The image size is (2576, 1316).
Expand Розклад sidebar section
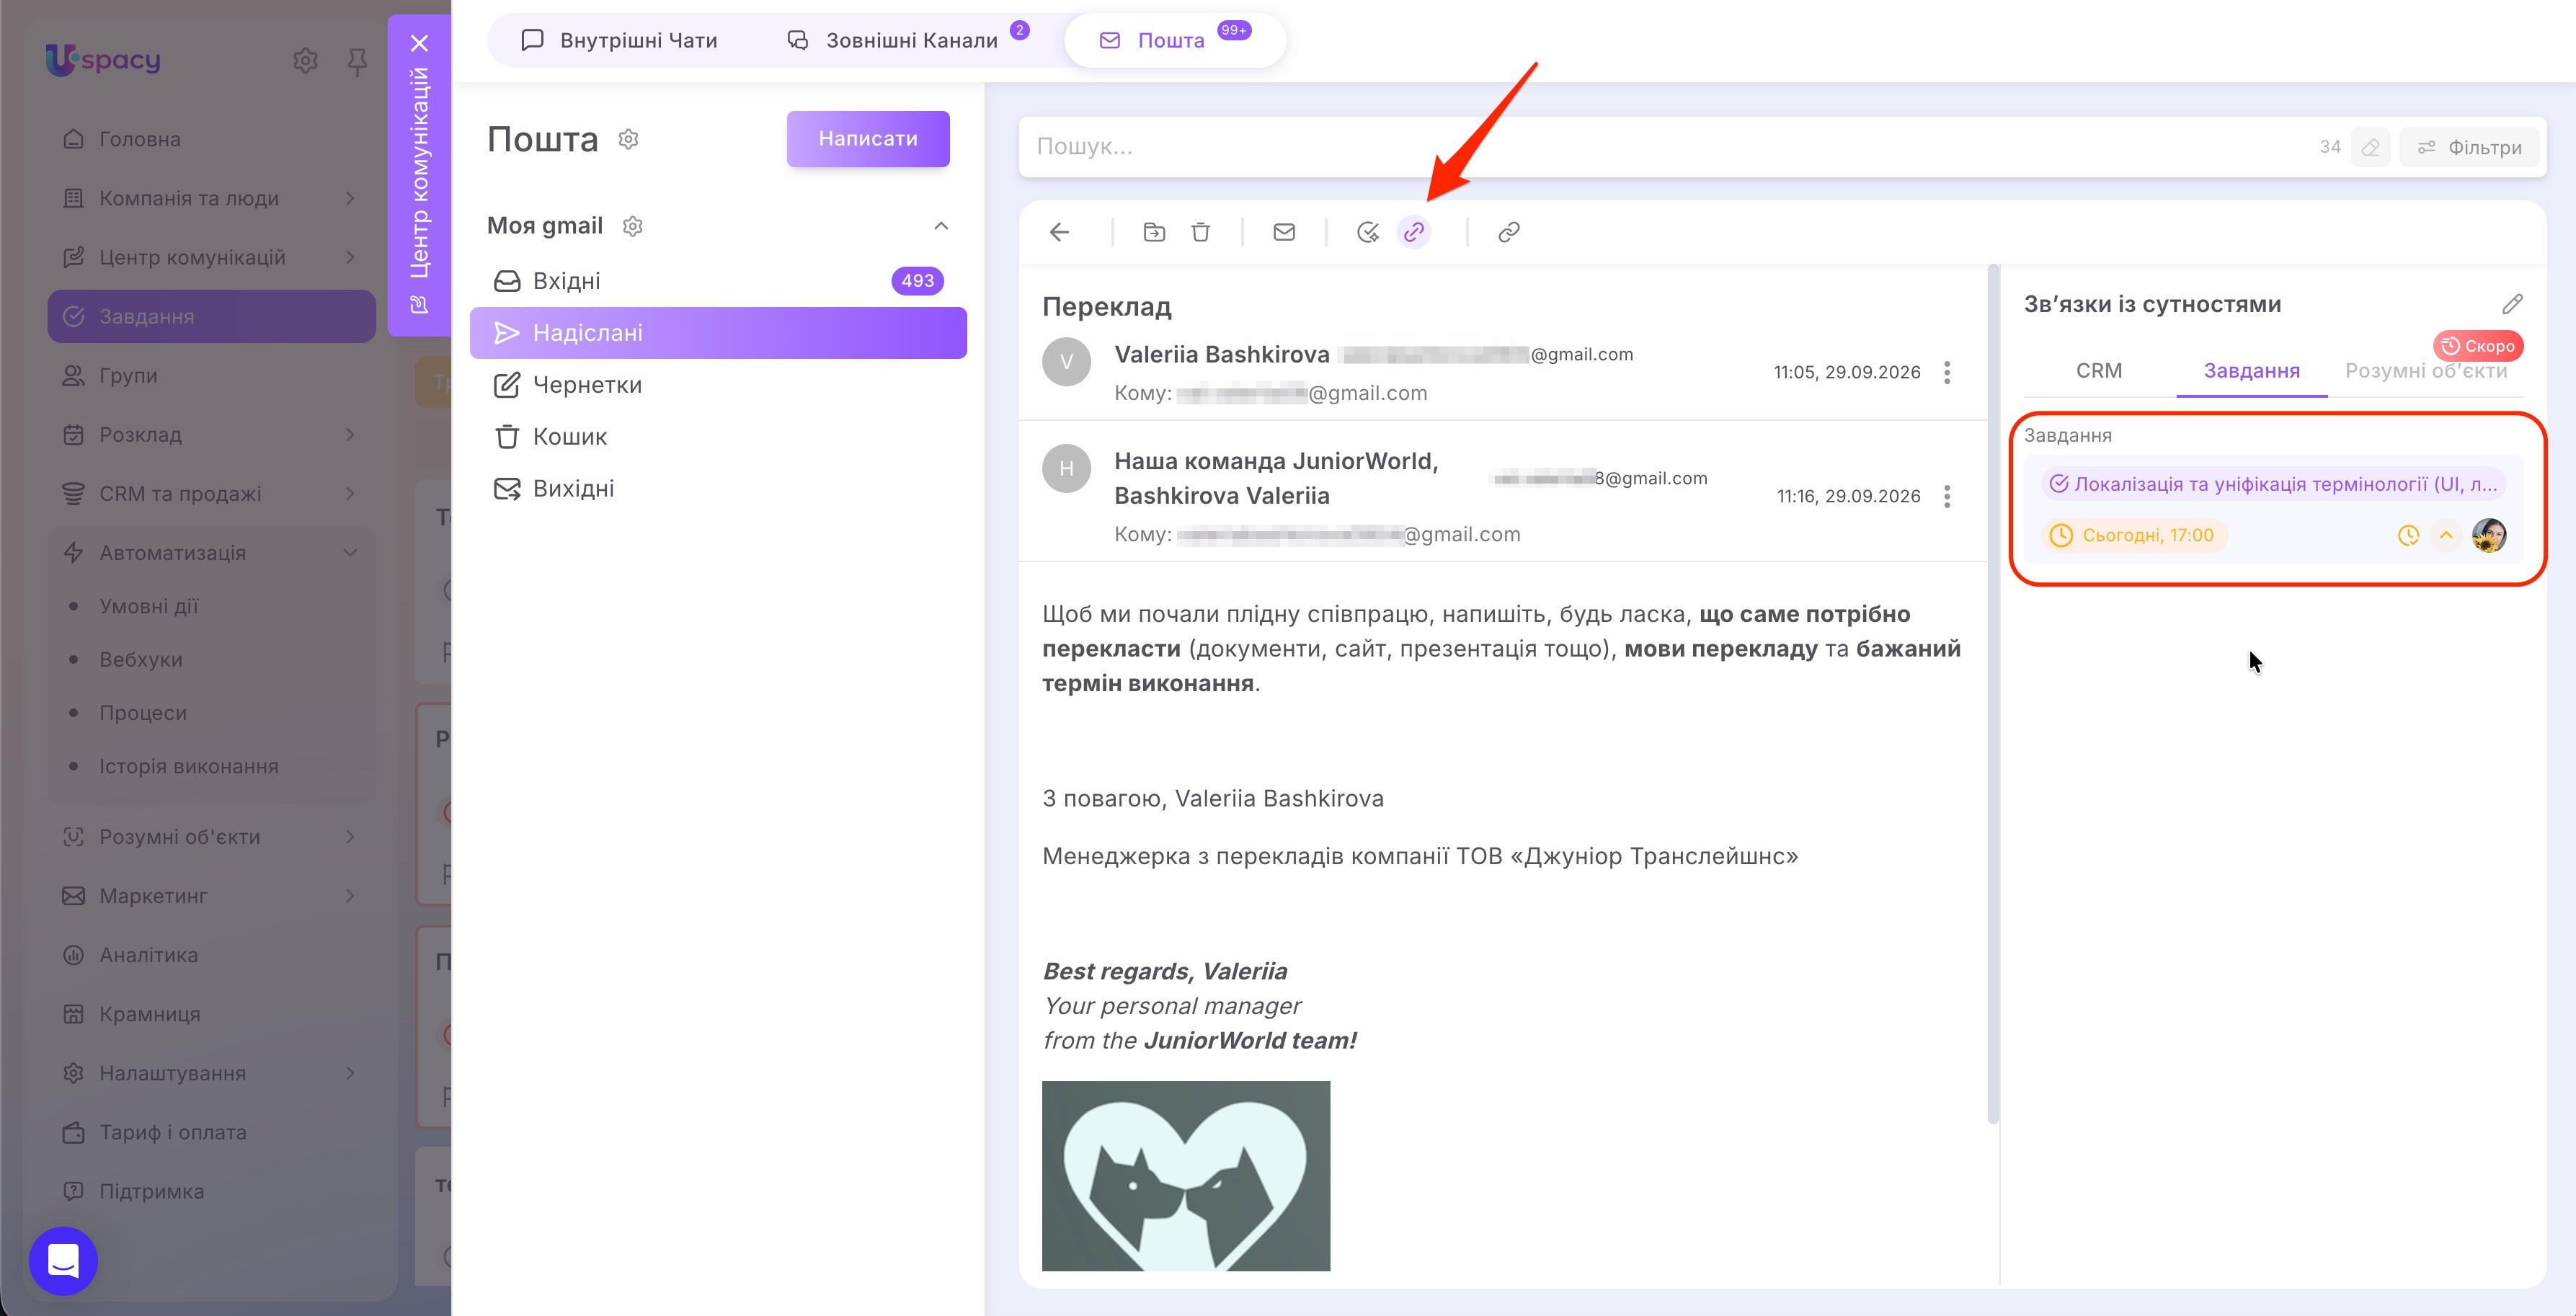click(x=350, y=435)
